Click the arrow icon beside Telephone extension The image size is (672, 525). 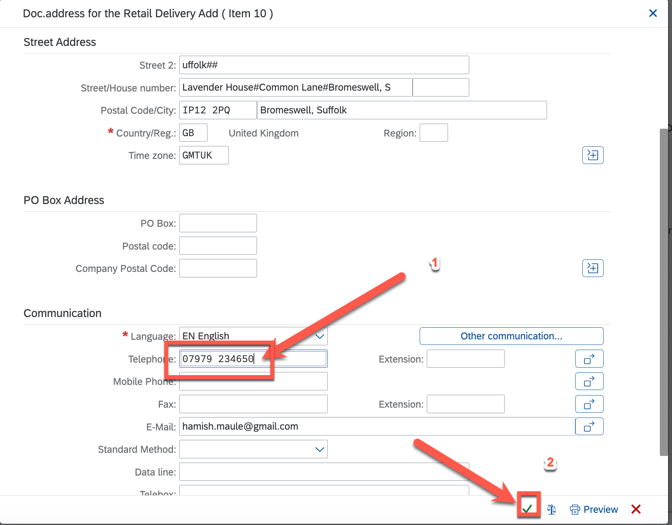click(589, 359)
